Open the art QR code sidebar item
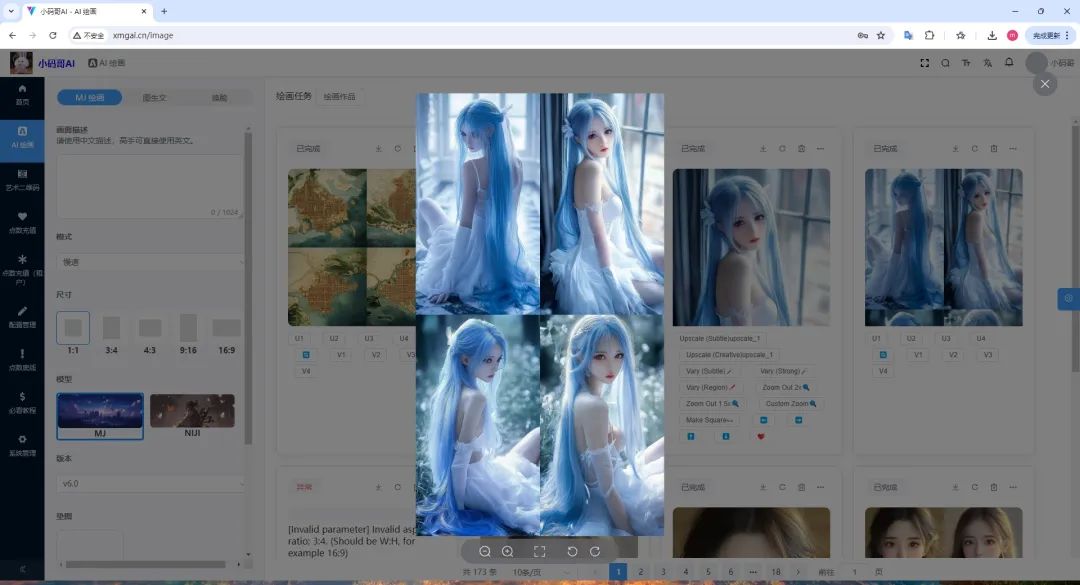 tap(22, 180)
